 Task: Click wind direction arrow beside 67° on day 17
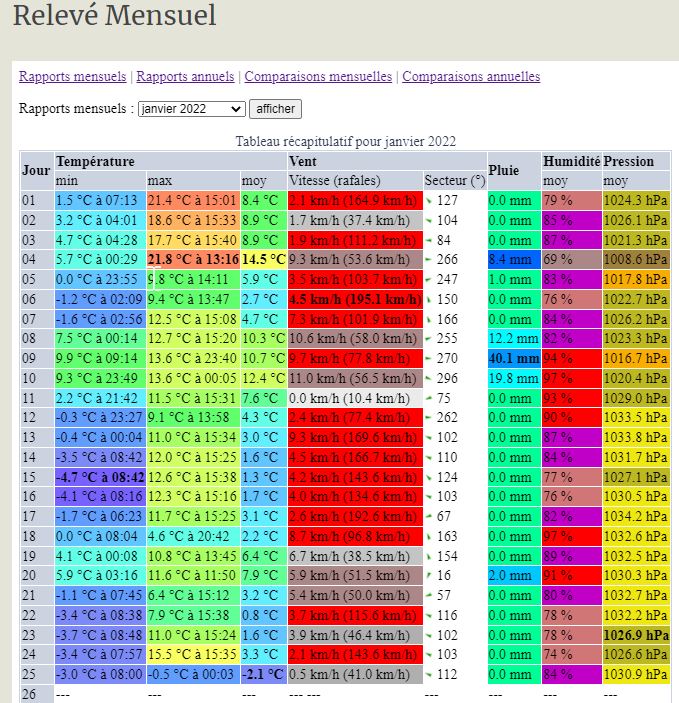[429, 515]
